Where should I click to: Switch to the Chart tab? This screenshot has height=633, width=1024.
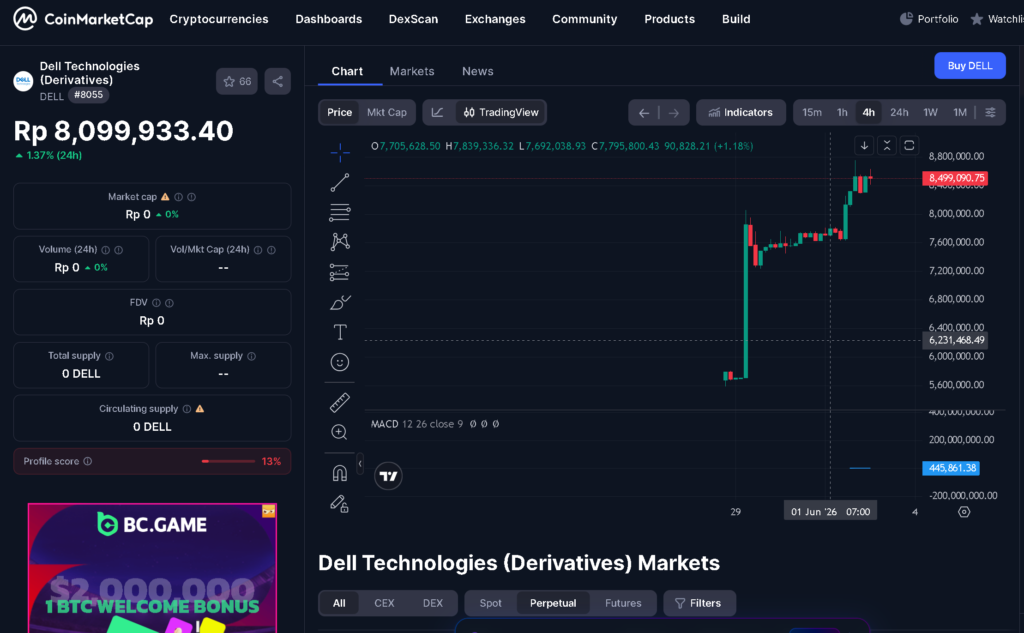coord(347,71)
